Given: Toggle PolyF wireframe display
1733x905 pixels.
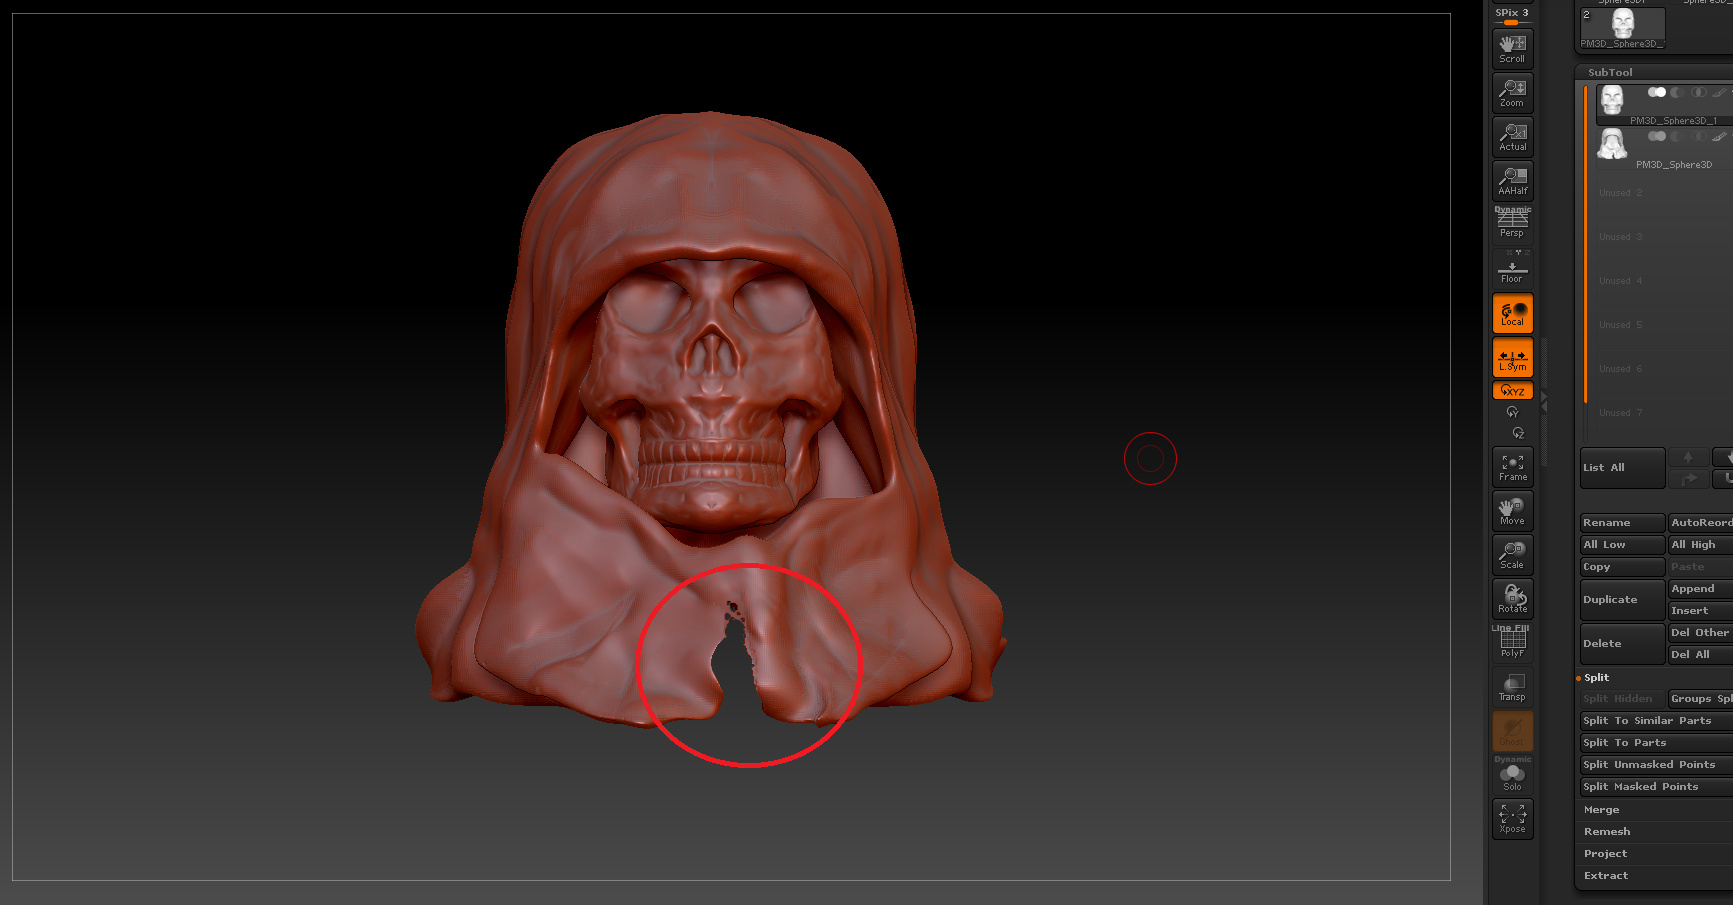Looking at the screenshot, I should pos(1512,641).
